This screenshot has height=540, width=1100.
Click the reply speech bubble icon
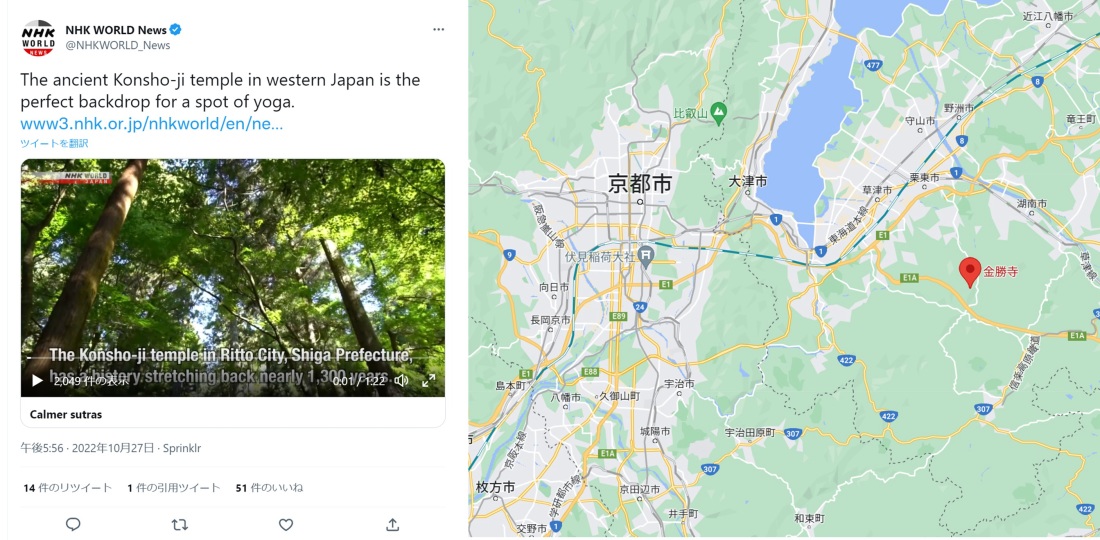click(73, 525)
